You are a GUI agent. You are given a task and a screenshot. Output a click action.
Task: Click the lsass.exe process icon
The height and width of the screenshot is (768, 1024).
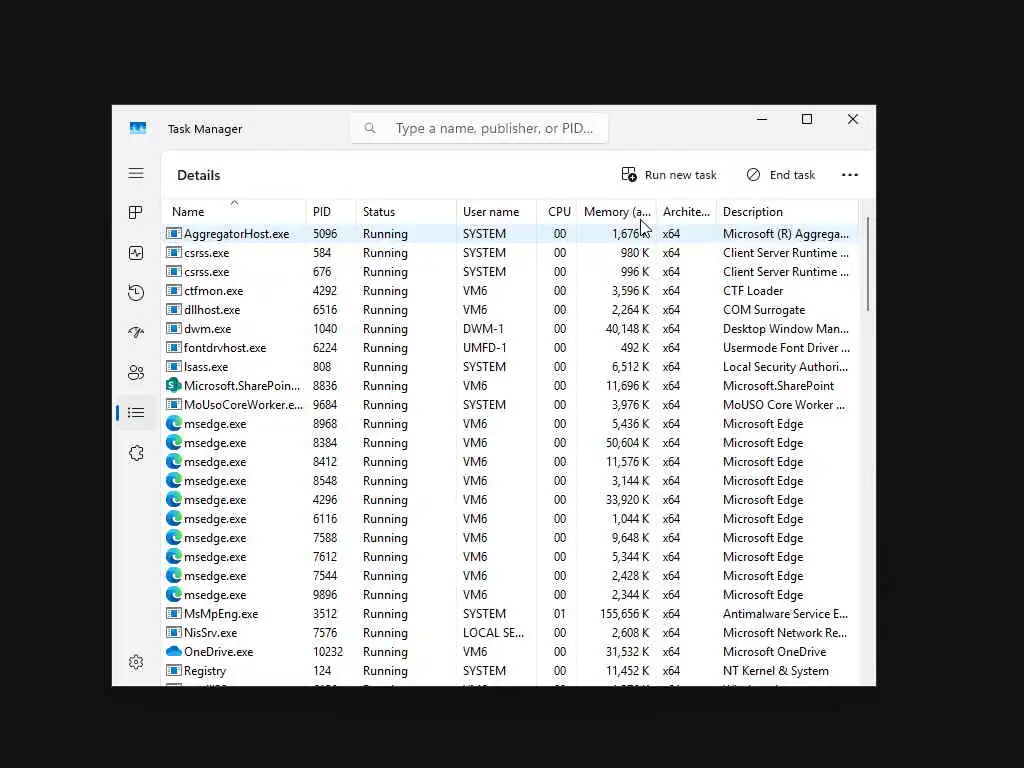point(173,366)
